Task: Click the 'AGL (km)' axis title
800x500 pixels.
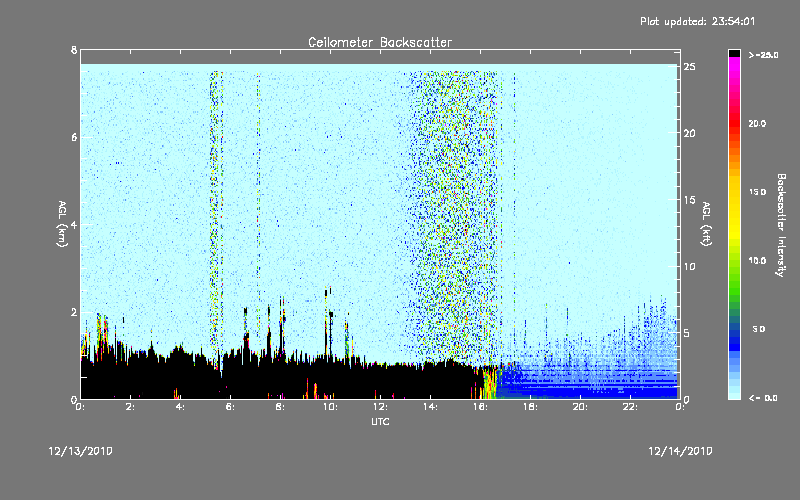Action: [62, 224]
